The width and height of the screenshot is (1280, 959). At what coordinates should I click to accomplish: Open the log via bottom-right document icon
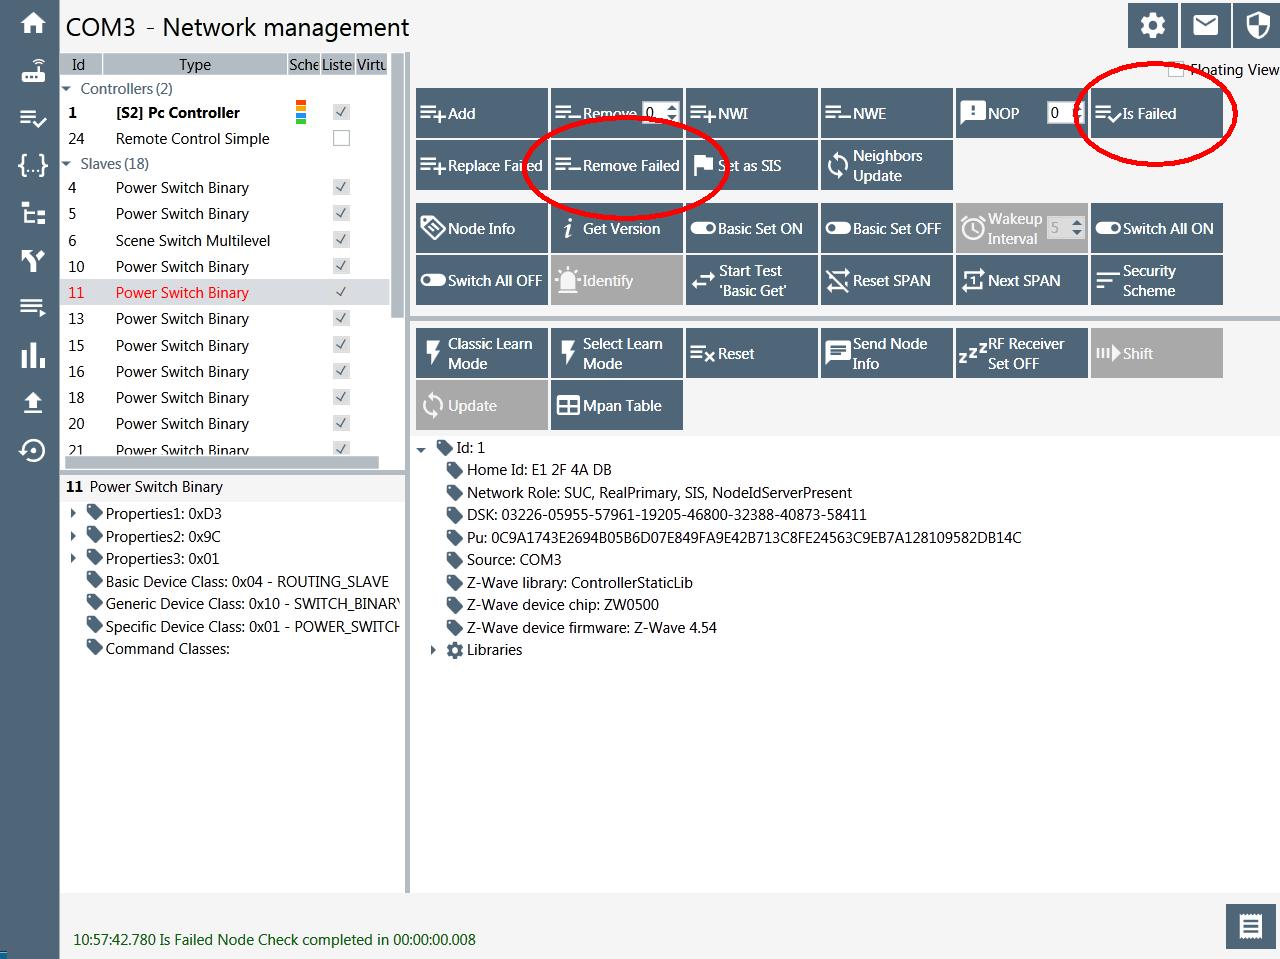pyautogui.click(x=1251, y=927)
